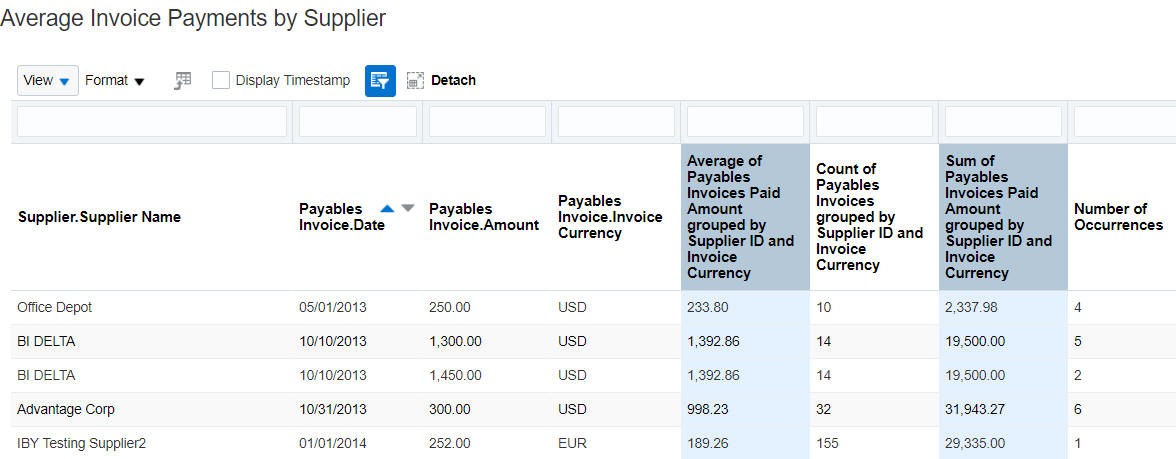The width and height of the screenshot is (1176, 459).
Task: Click the Invoice Currency filter field
Action: tap(616, 122)
